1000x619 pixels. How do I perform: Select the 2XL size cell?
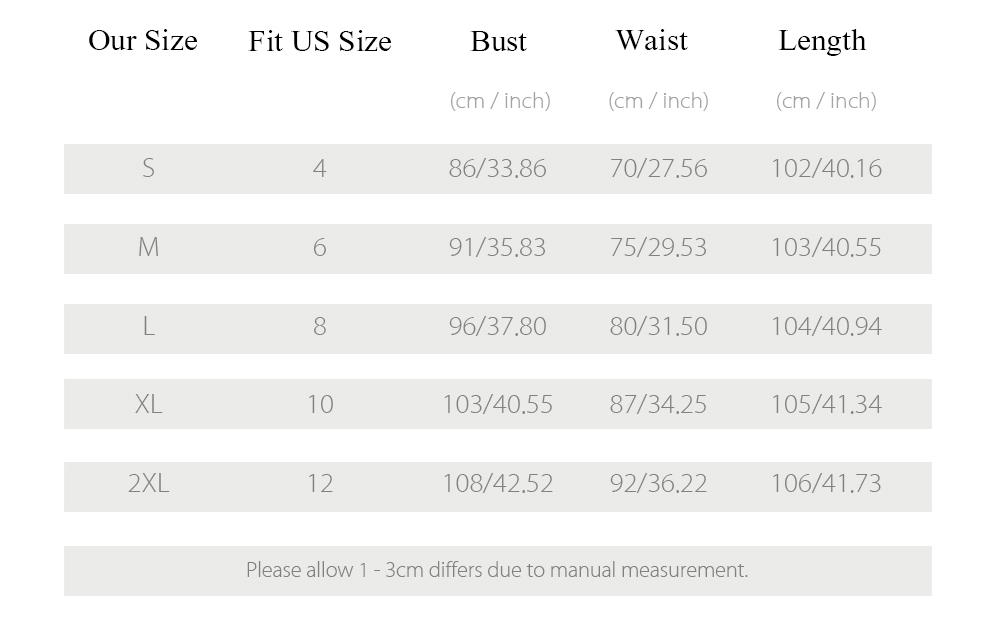[x=148, y=483]
